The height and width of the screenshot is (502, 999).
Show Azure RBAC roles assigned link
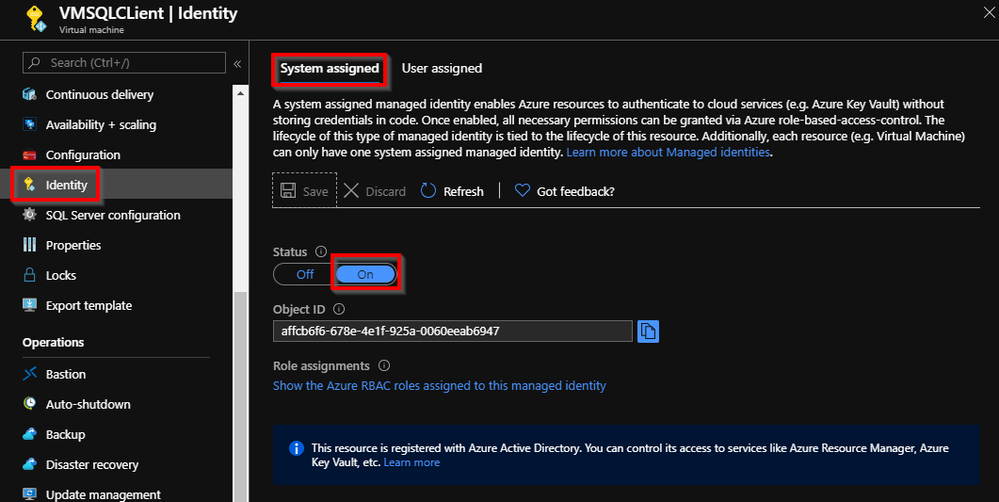click(439, 385)
